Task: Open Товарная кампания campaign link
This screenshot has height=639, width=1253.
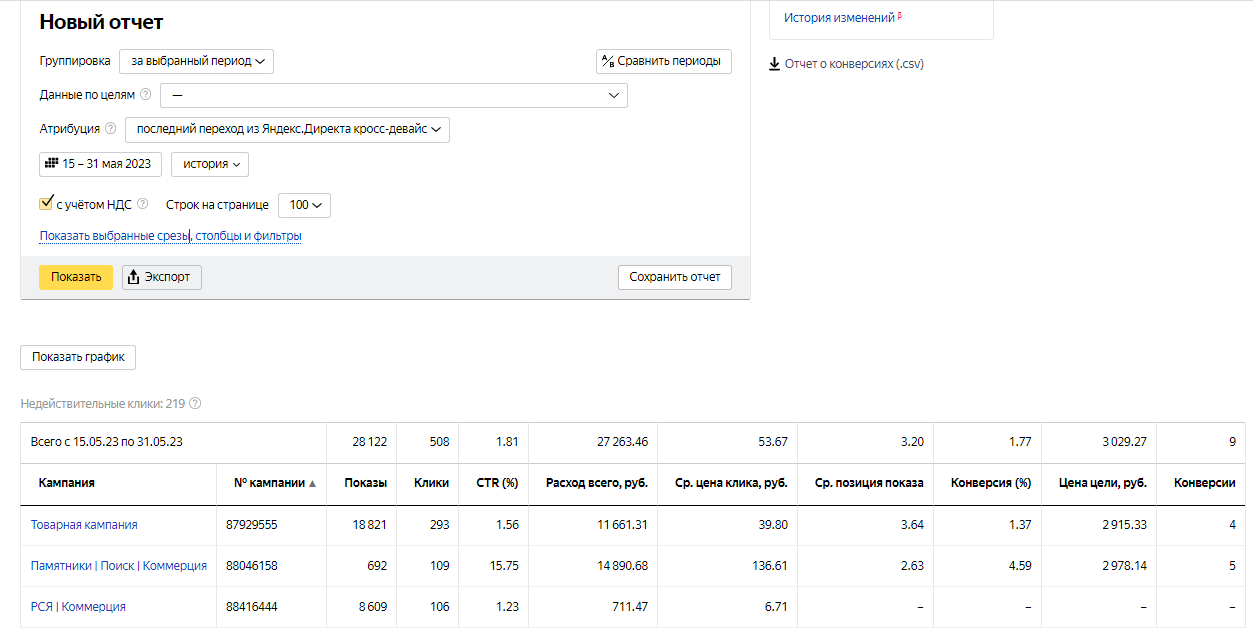Action: [84, 525]
